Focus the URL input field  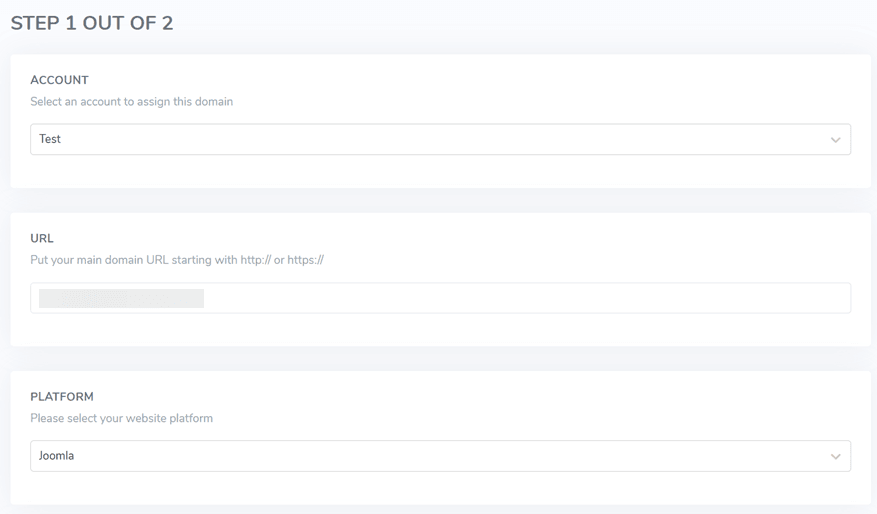[x=440, y=298]
